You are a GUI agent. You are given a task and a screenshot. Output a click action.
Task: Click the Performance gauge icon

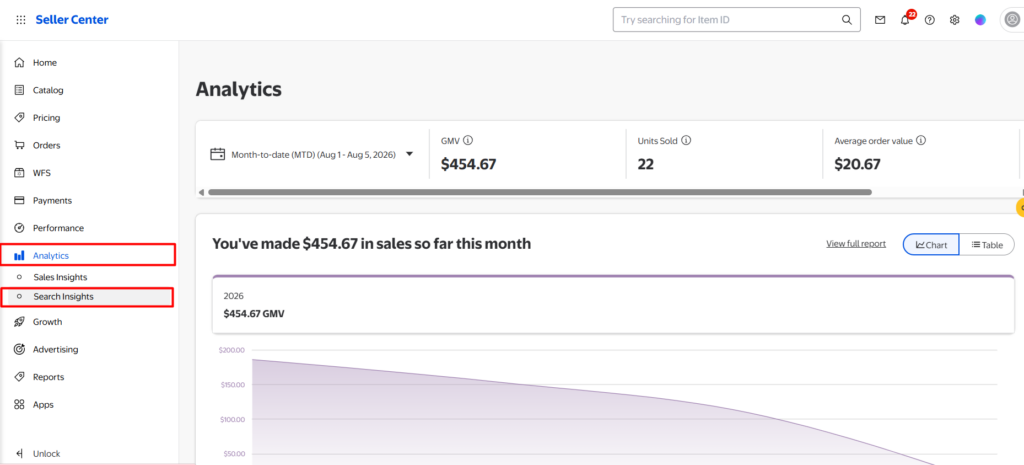20,228
